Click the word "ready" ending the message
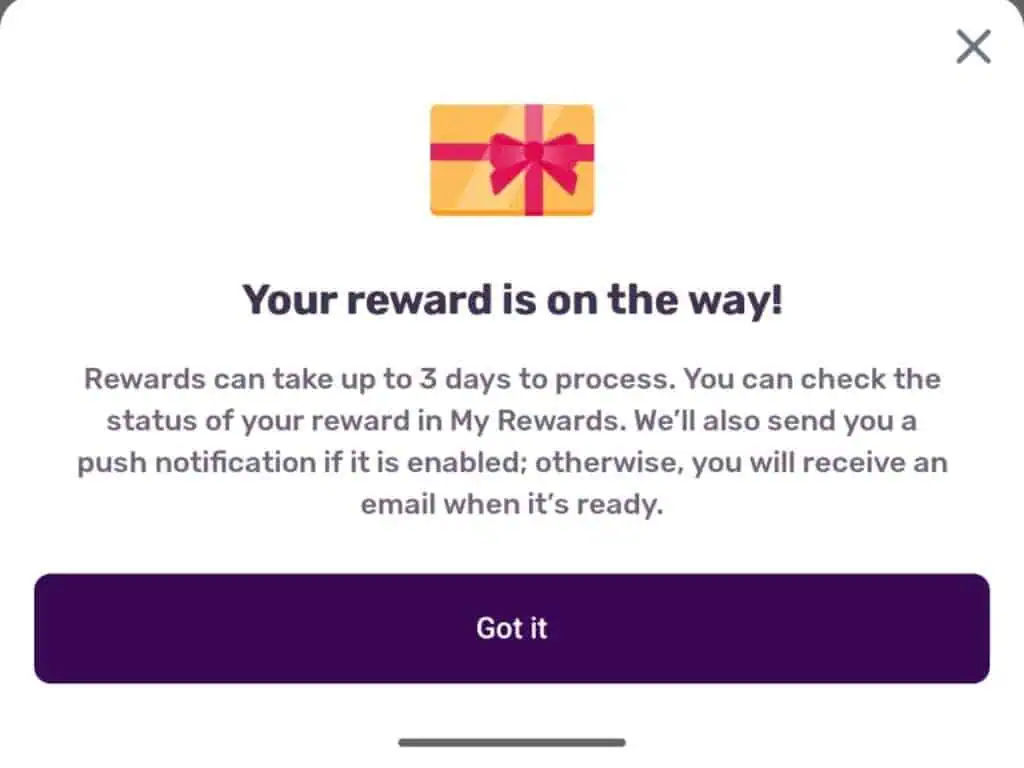This screenshot has height=768, width=1024. click(x=623, y=505)
